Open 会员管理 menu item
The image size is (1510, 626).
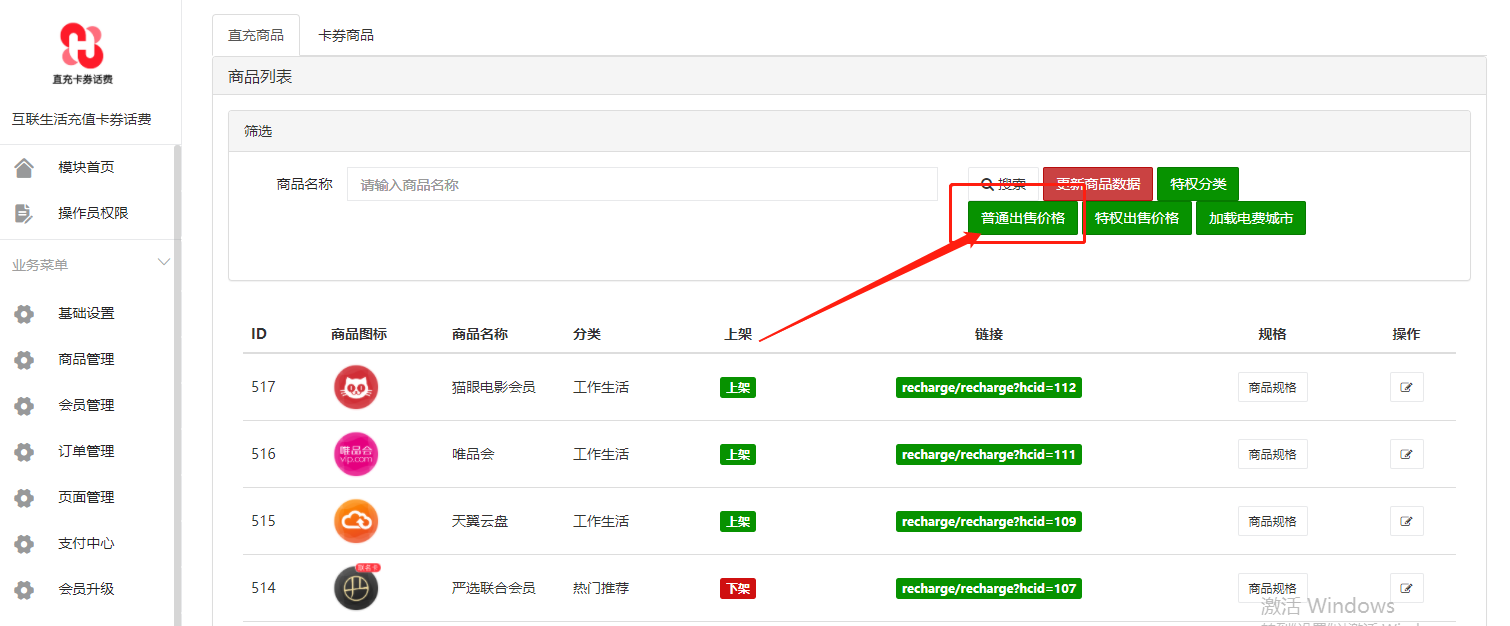coord(87,405)
